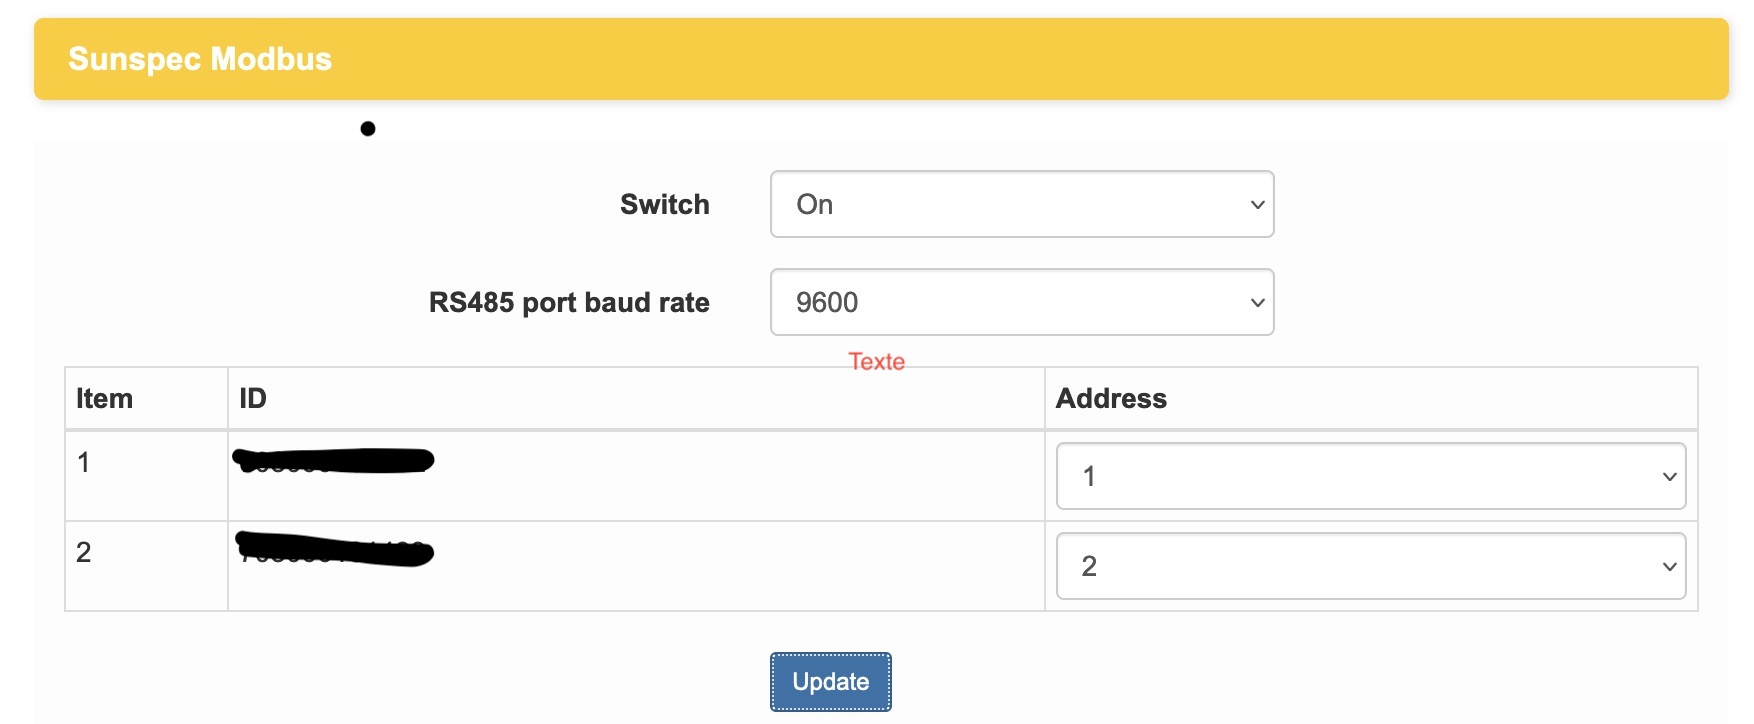Click the chevron arrow on the Switch dropdown
Viewport: 1754px width, 724px height.
coord(1257,204)
